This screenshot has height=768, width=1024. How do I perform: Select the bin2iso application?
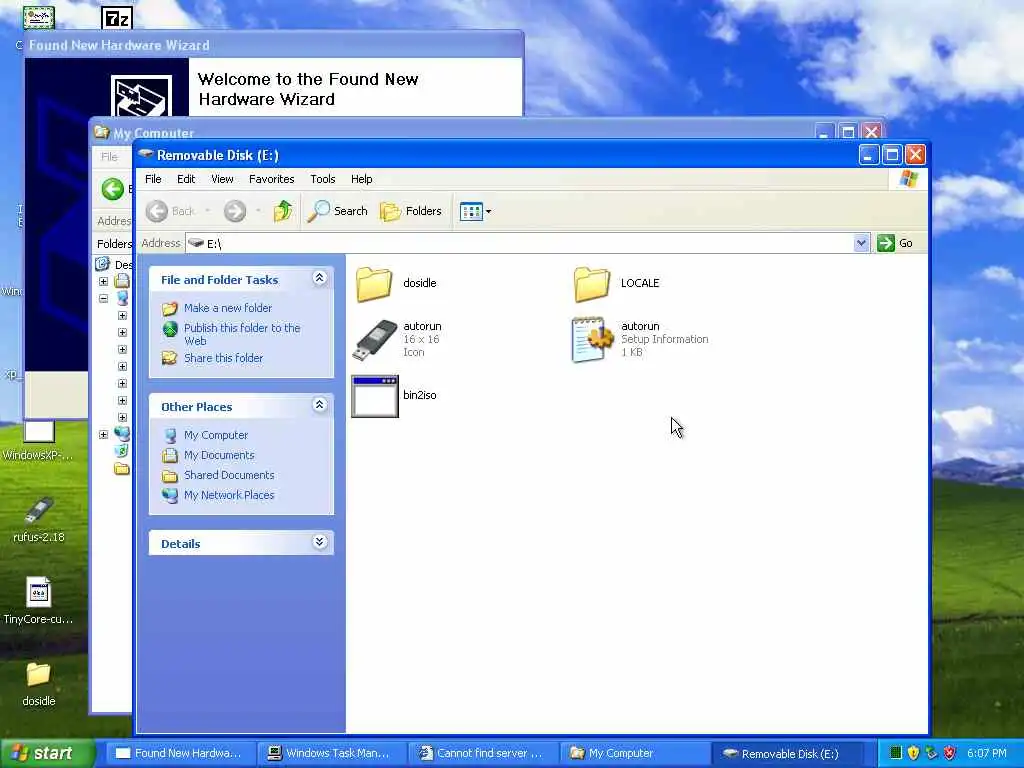click(x=394, y=396)
